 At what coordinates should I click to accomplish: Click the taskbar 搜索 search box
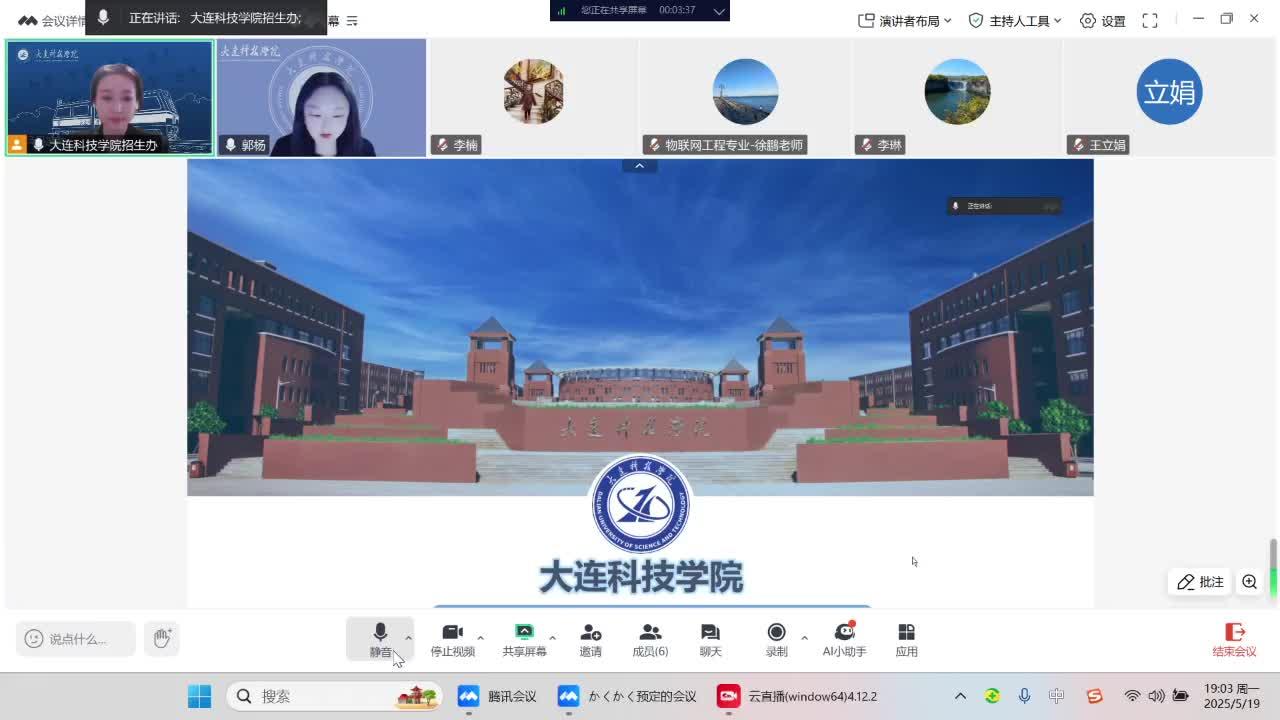335,696
